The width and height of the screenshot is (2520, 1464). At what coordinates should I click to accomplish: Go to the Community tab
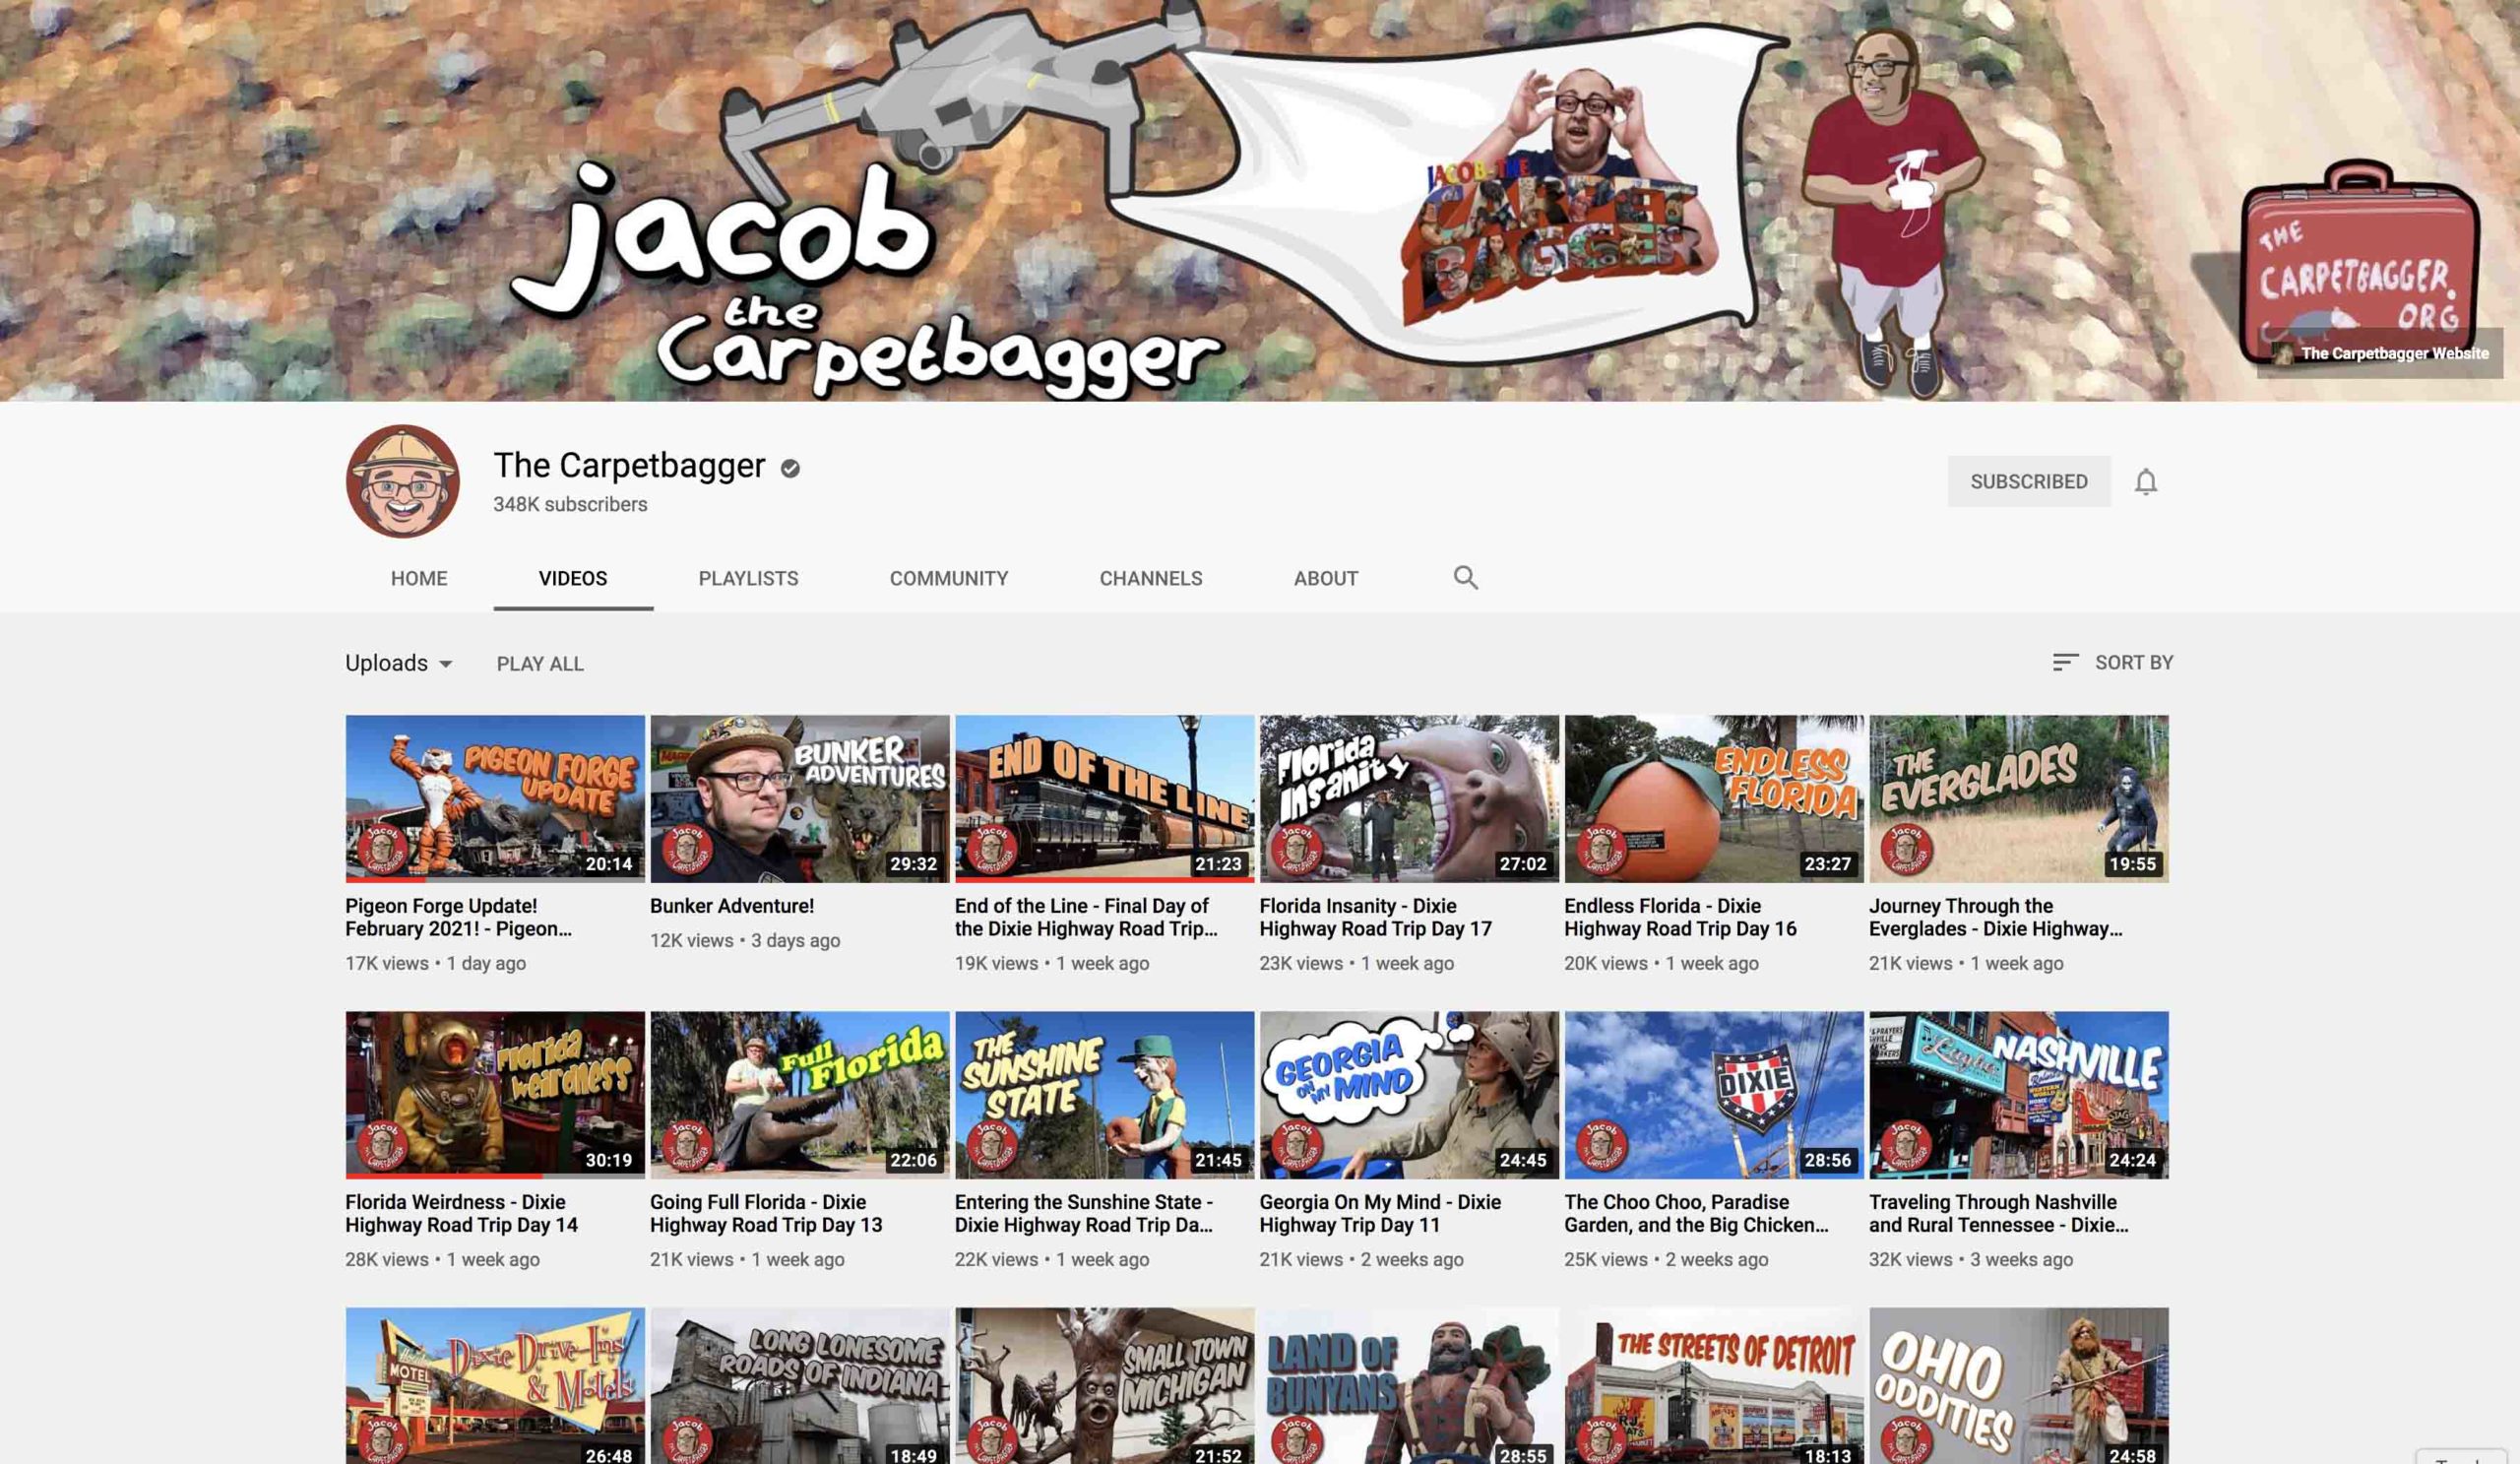949,578
